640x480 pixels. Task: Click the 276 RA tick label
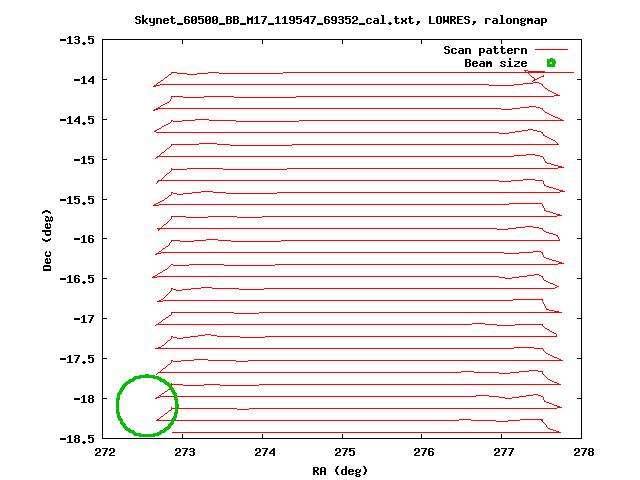click(x=424, y=452)
